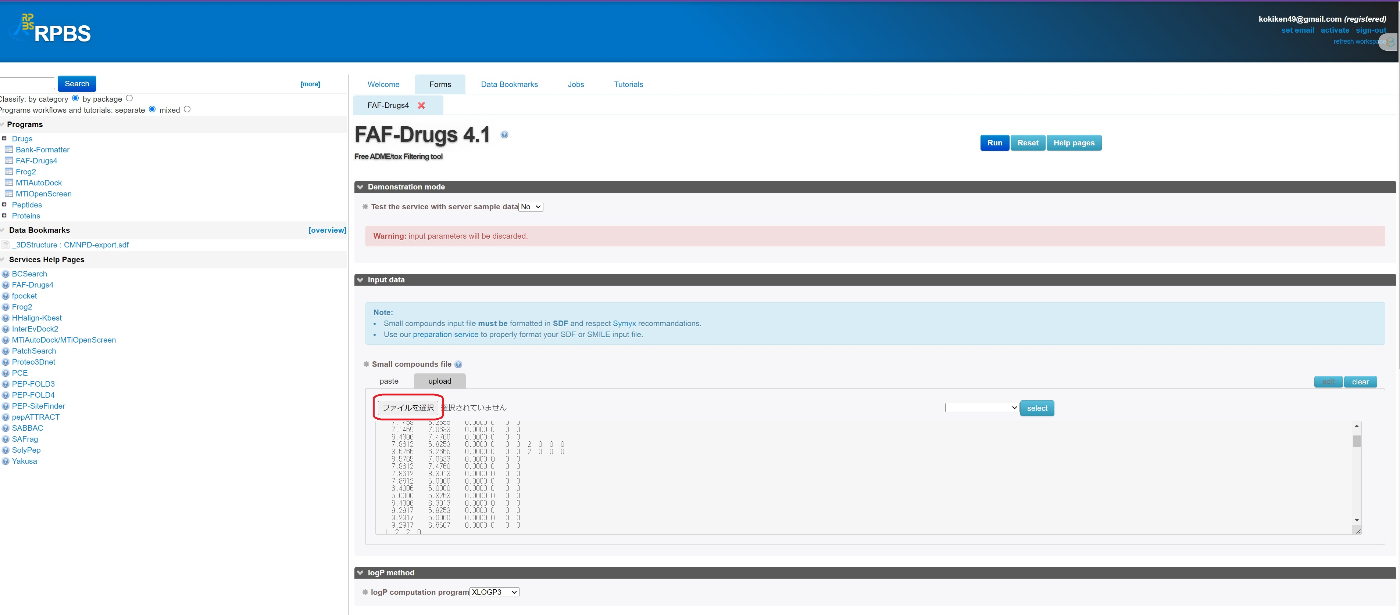Select the separate workflows radio button

152,110
